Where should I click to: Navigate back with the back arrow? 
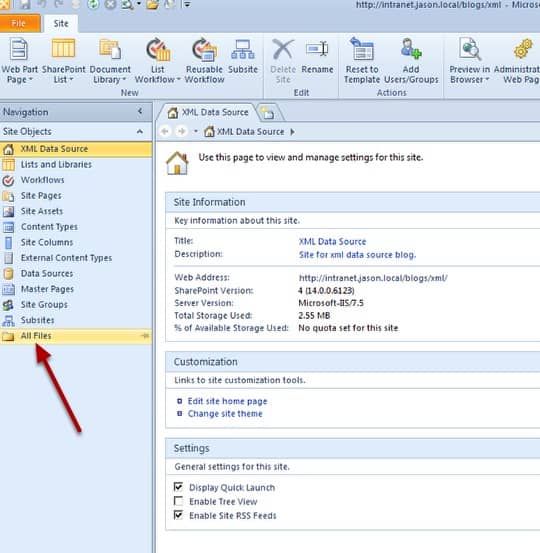tap(164, 132)
